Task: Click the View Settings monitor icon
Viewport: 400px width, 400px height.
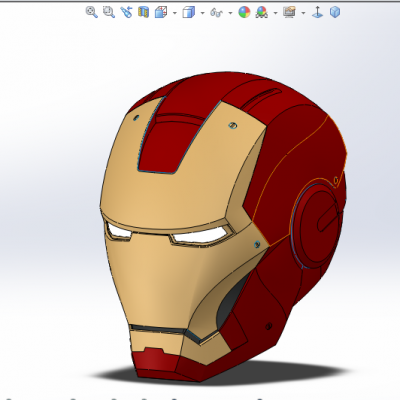Action: (289, 12)
